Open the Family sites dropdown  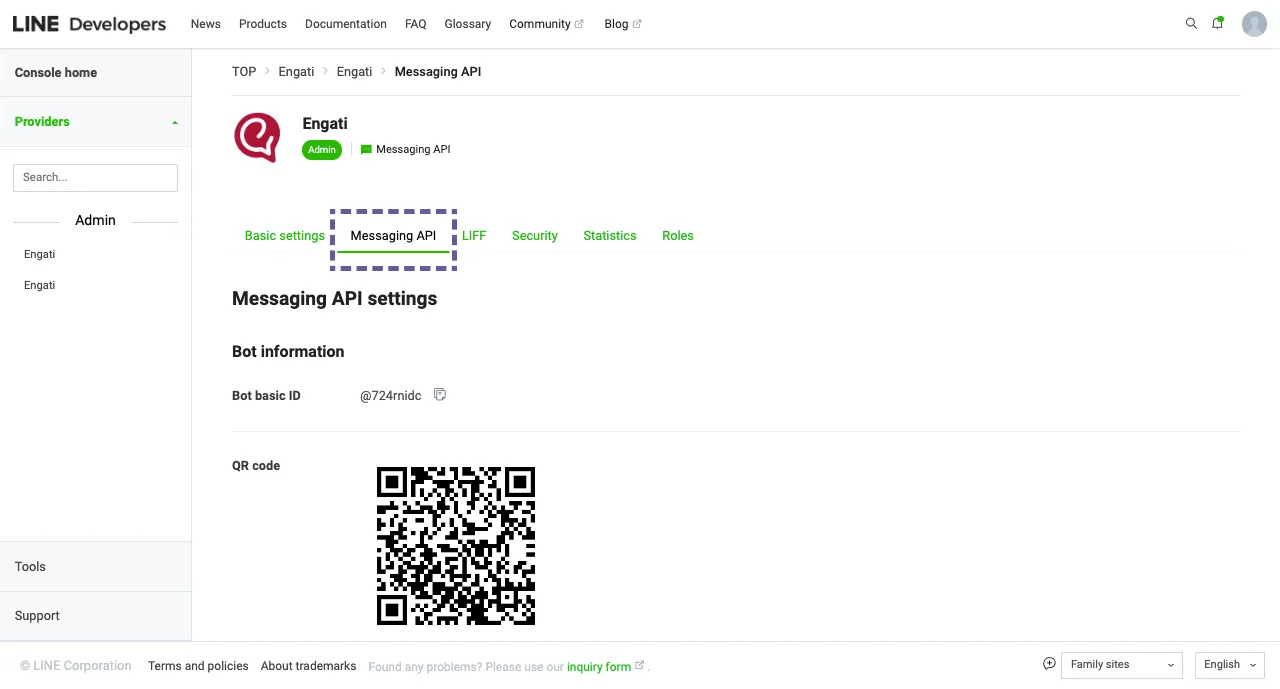tap(1121, 665)
